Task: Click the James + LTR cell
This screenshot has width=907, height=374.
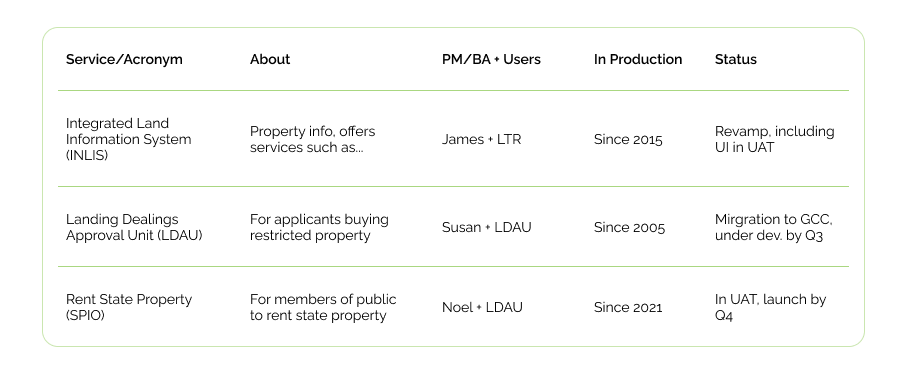Action: (481, 139)
